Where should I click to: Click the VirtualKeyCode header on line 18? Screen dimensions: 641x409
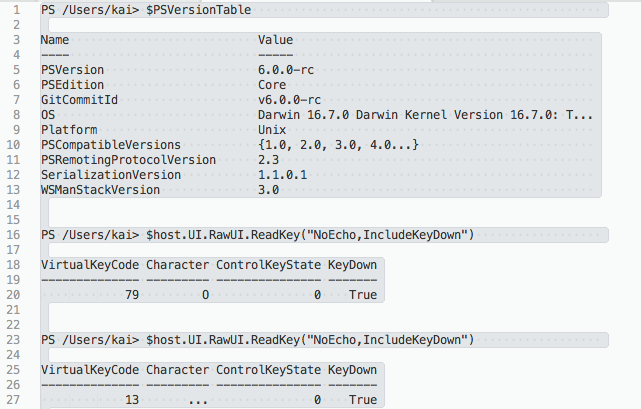(90, 265)
